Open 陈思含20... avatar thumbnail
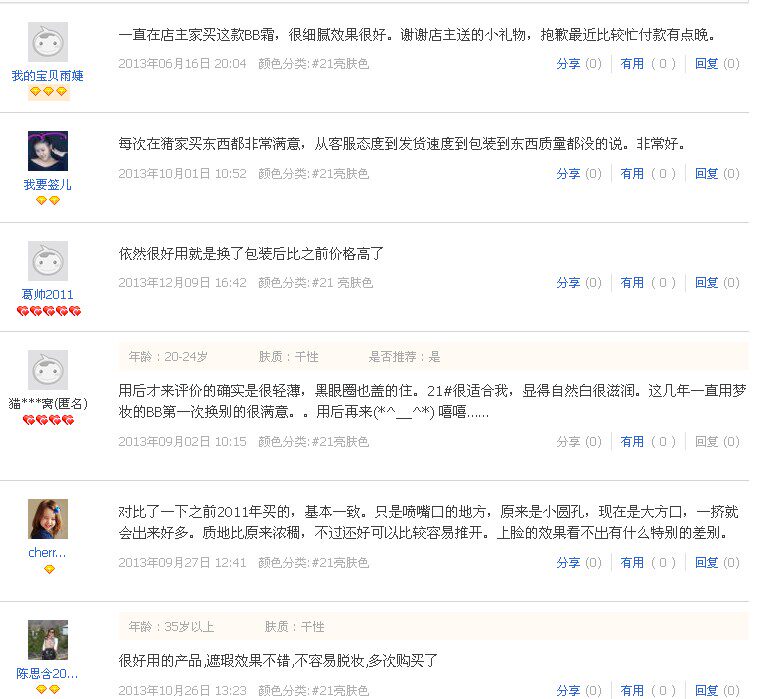Image resolution: width=762 pixels, height=699 pixels. 48,640
